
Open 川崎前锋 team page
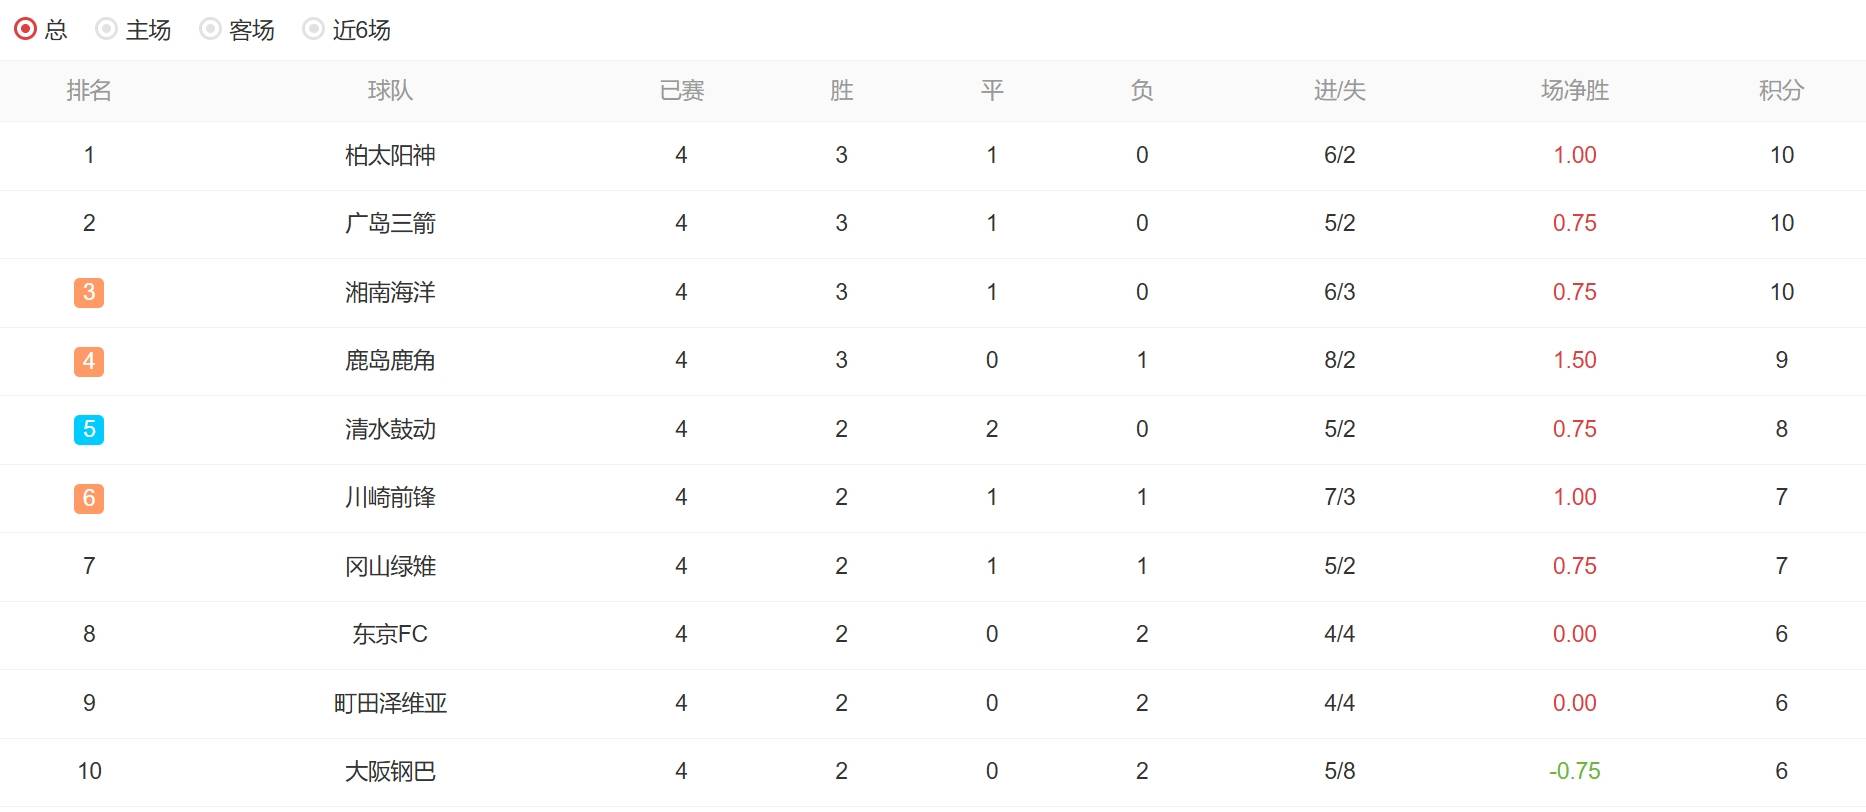tap(390, 497)
